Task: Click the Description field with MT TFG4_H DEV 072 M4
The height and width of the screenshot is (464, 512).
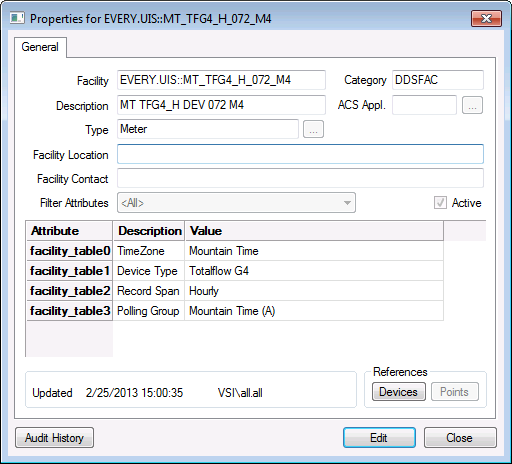Action: click(221, 105)
